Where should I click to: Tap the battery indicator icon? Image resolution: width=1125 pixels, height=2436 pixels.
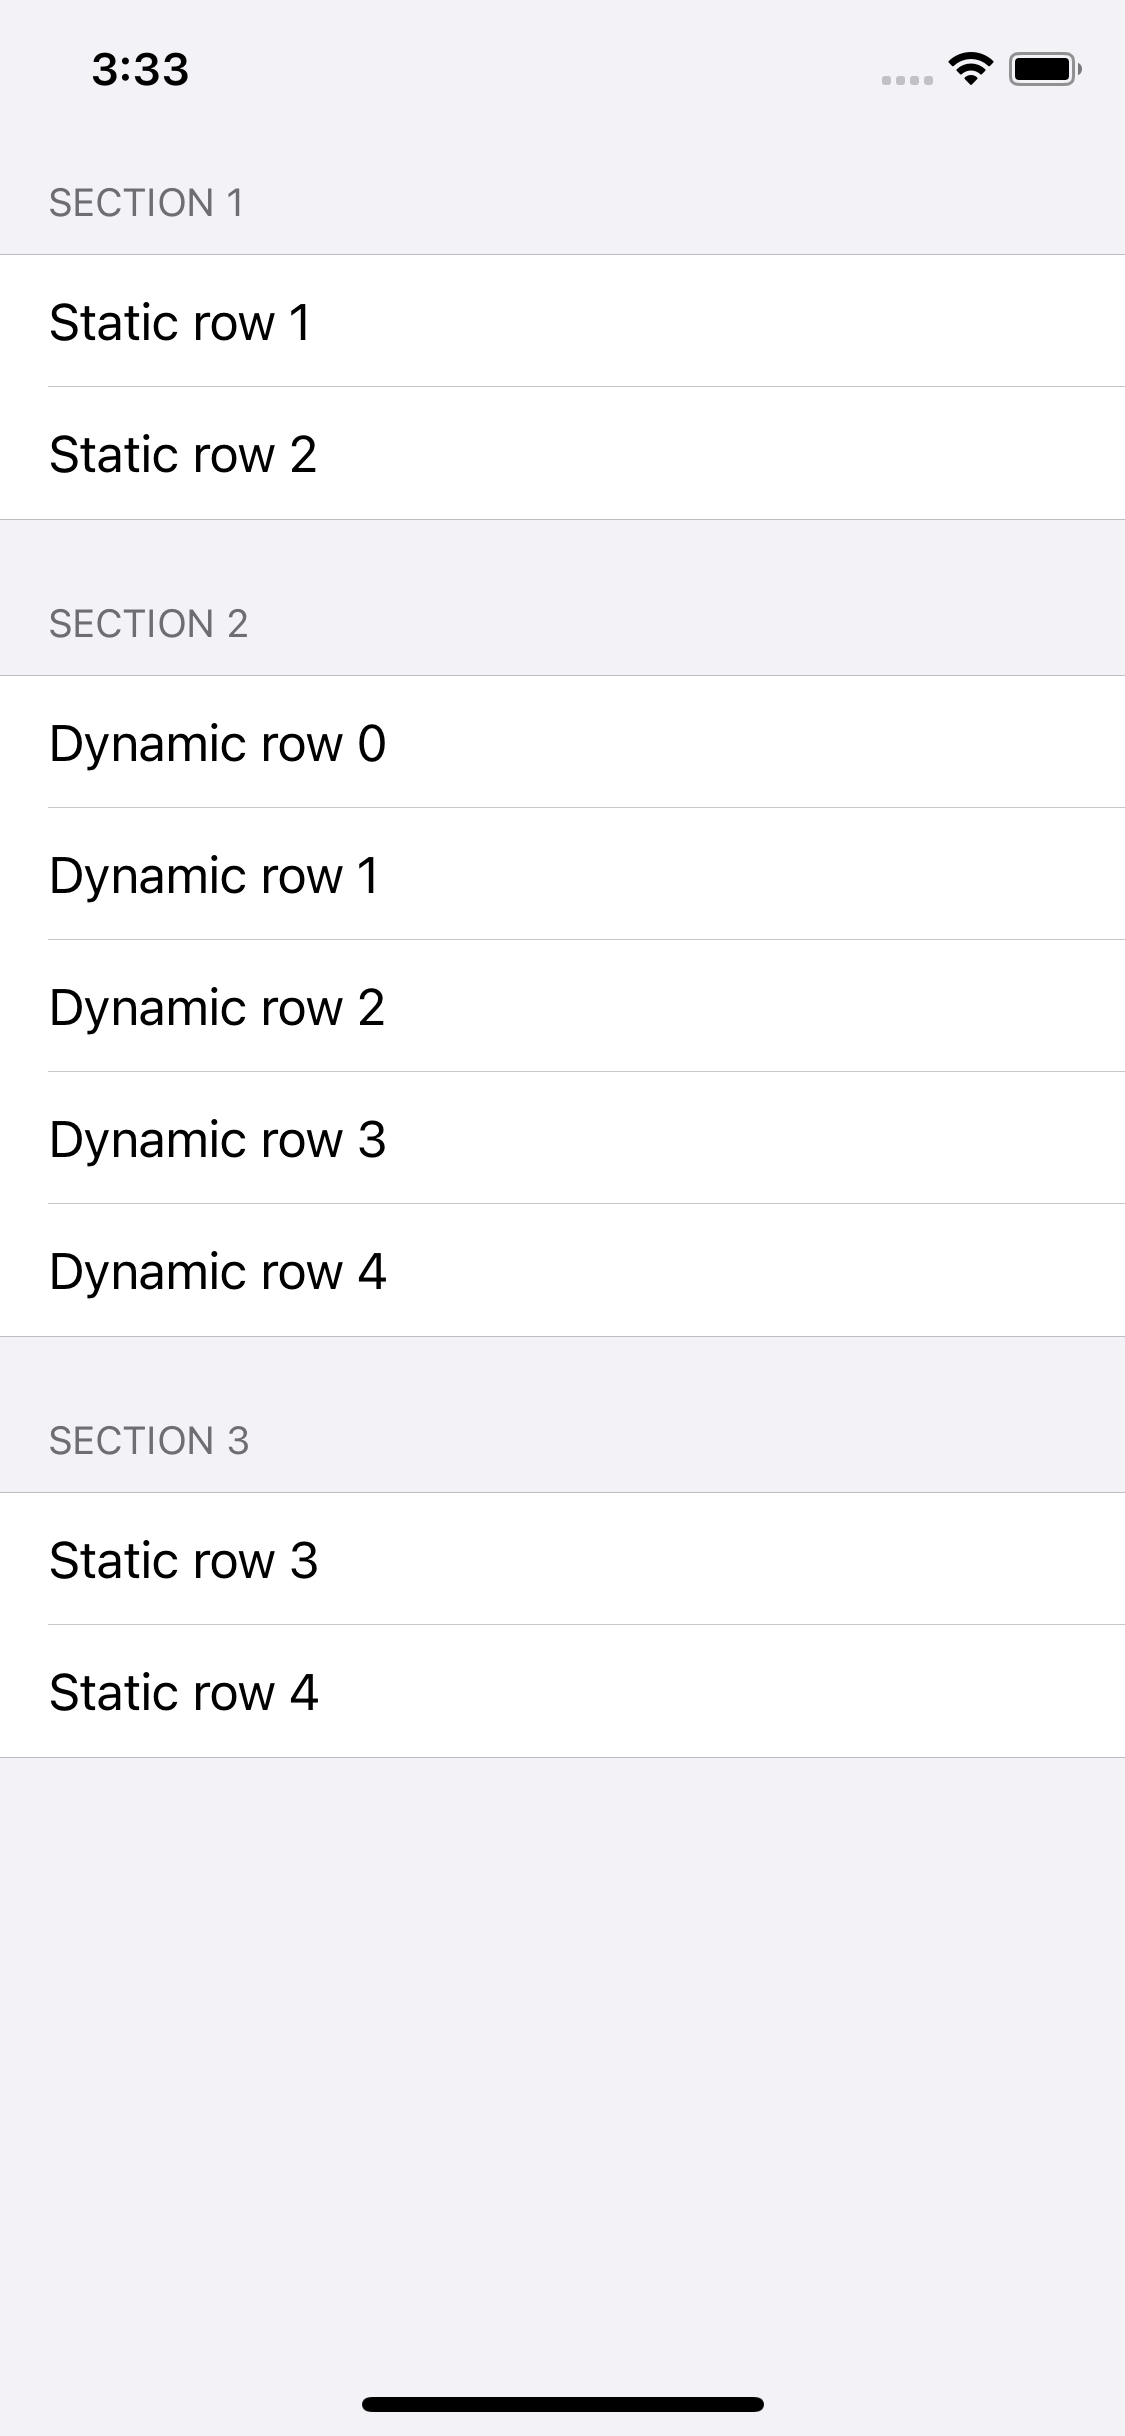[x=1045, y=69]
